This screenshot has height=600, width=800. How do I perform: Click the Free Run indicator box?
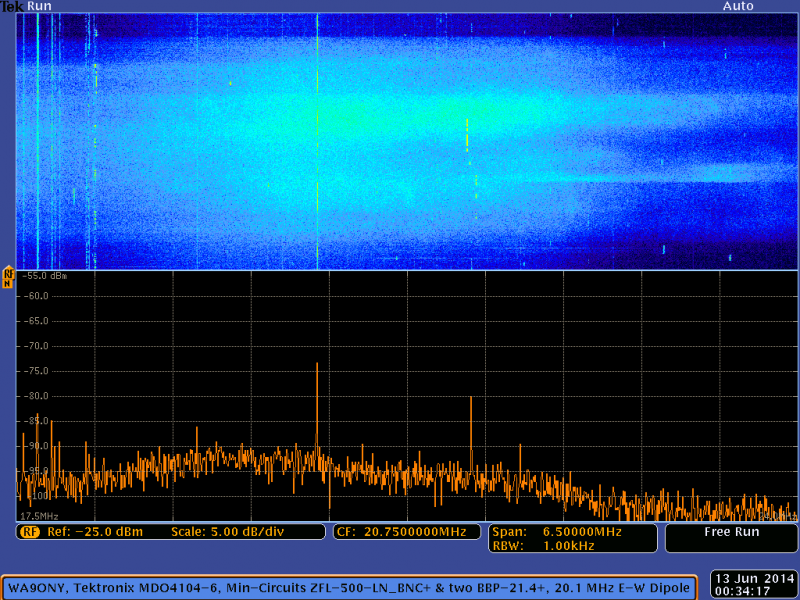731,537
